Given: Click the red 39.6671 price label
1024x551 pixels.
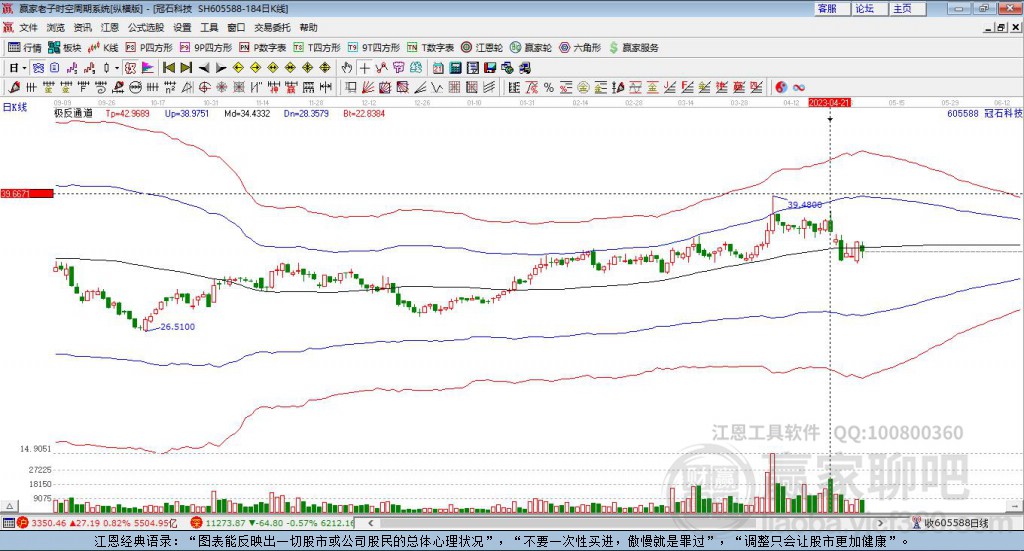Looking at the screenshot, I should 27,194.
